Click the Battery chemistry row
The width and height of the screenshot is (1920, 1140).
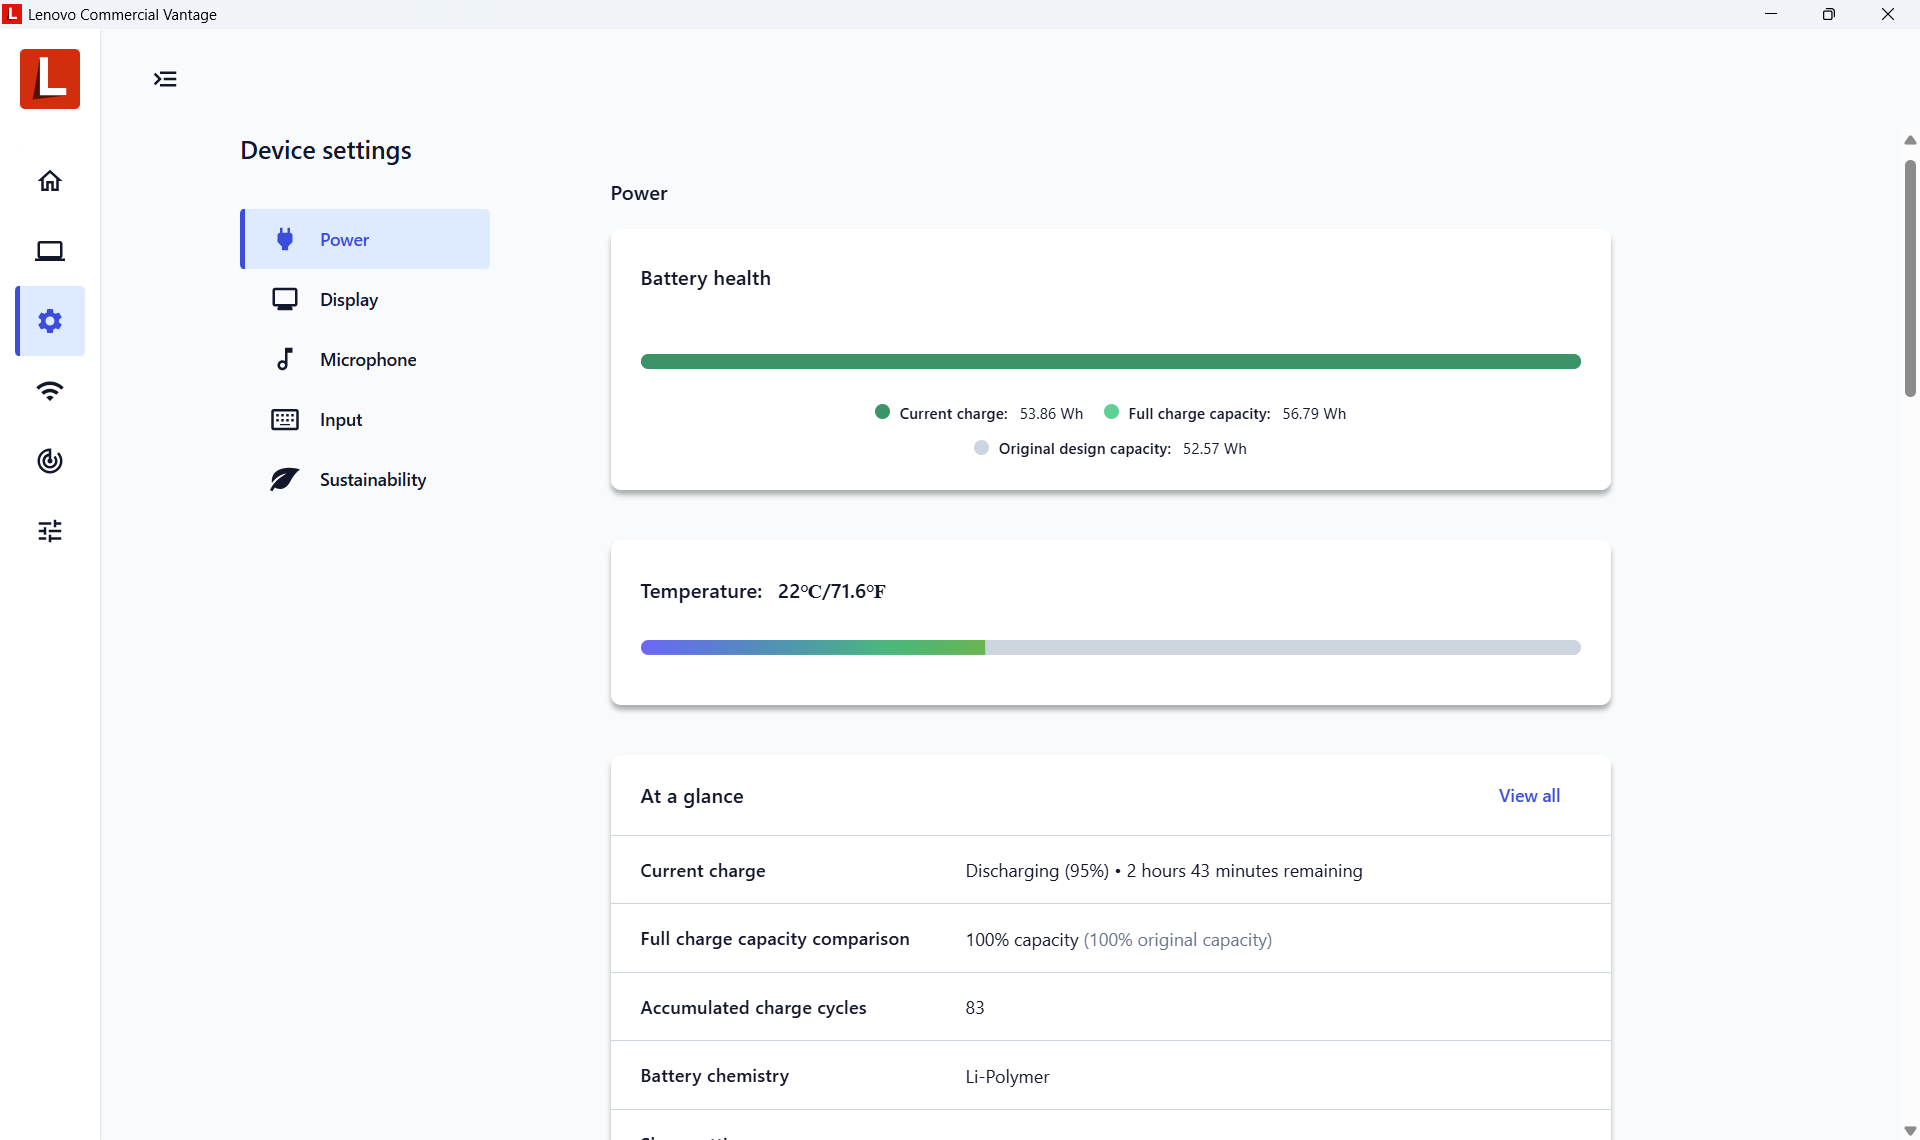1110,1076
